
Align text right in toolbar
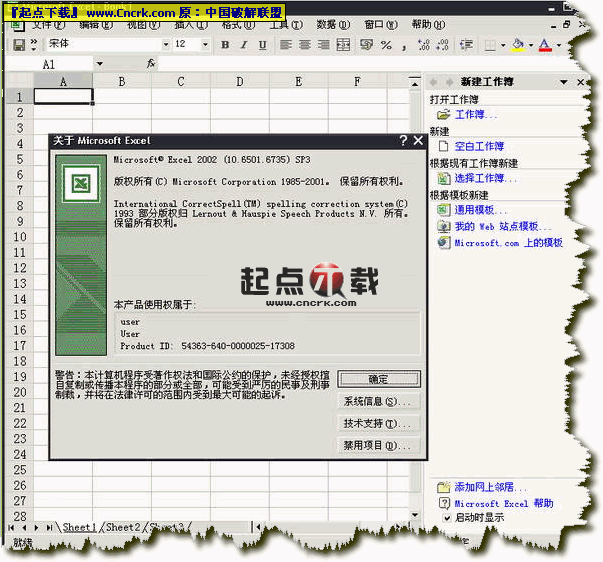tap(323, 45)
